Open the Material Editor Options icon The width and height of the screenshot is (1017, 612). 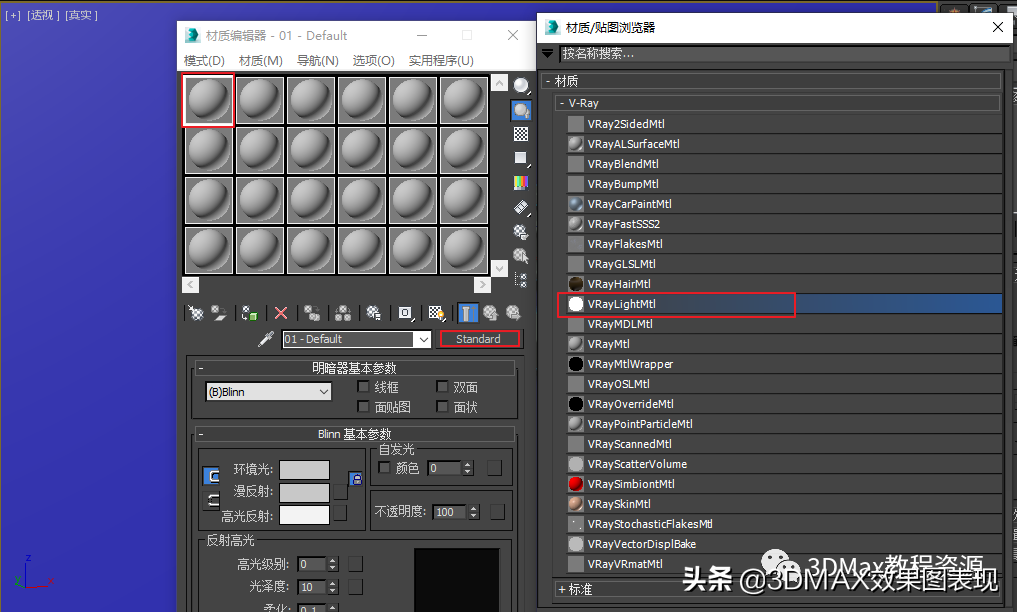521,231
